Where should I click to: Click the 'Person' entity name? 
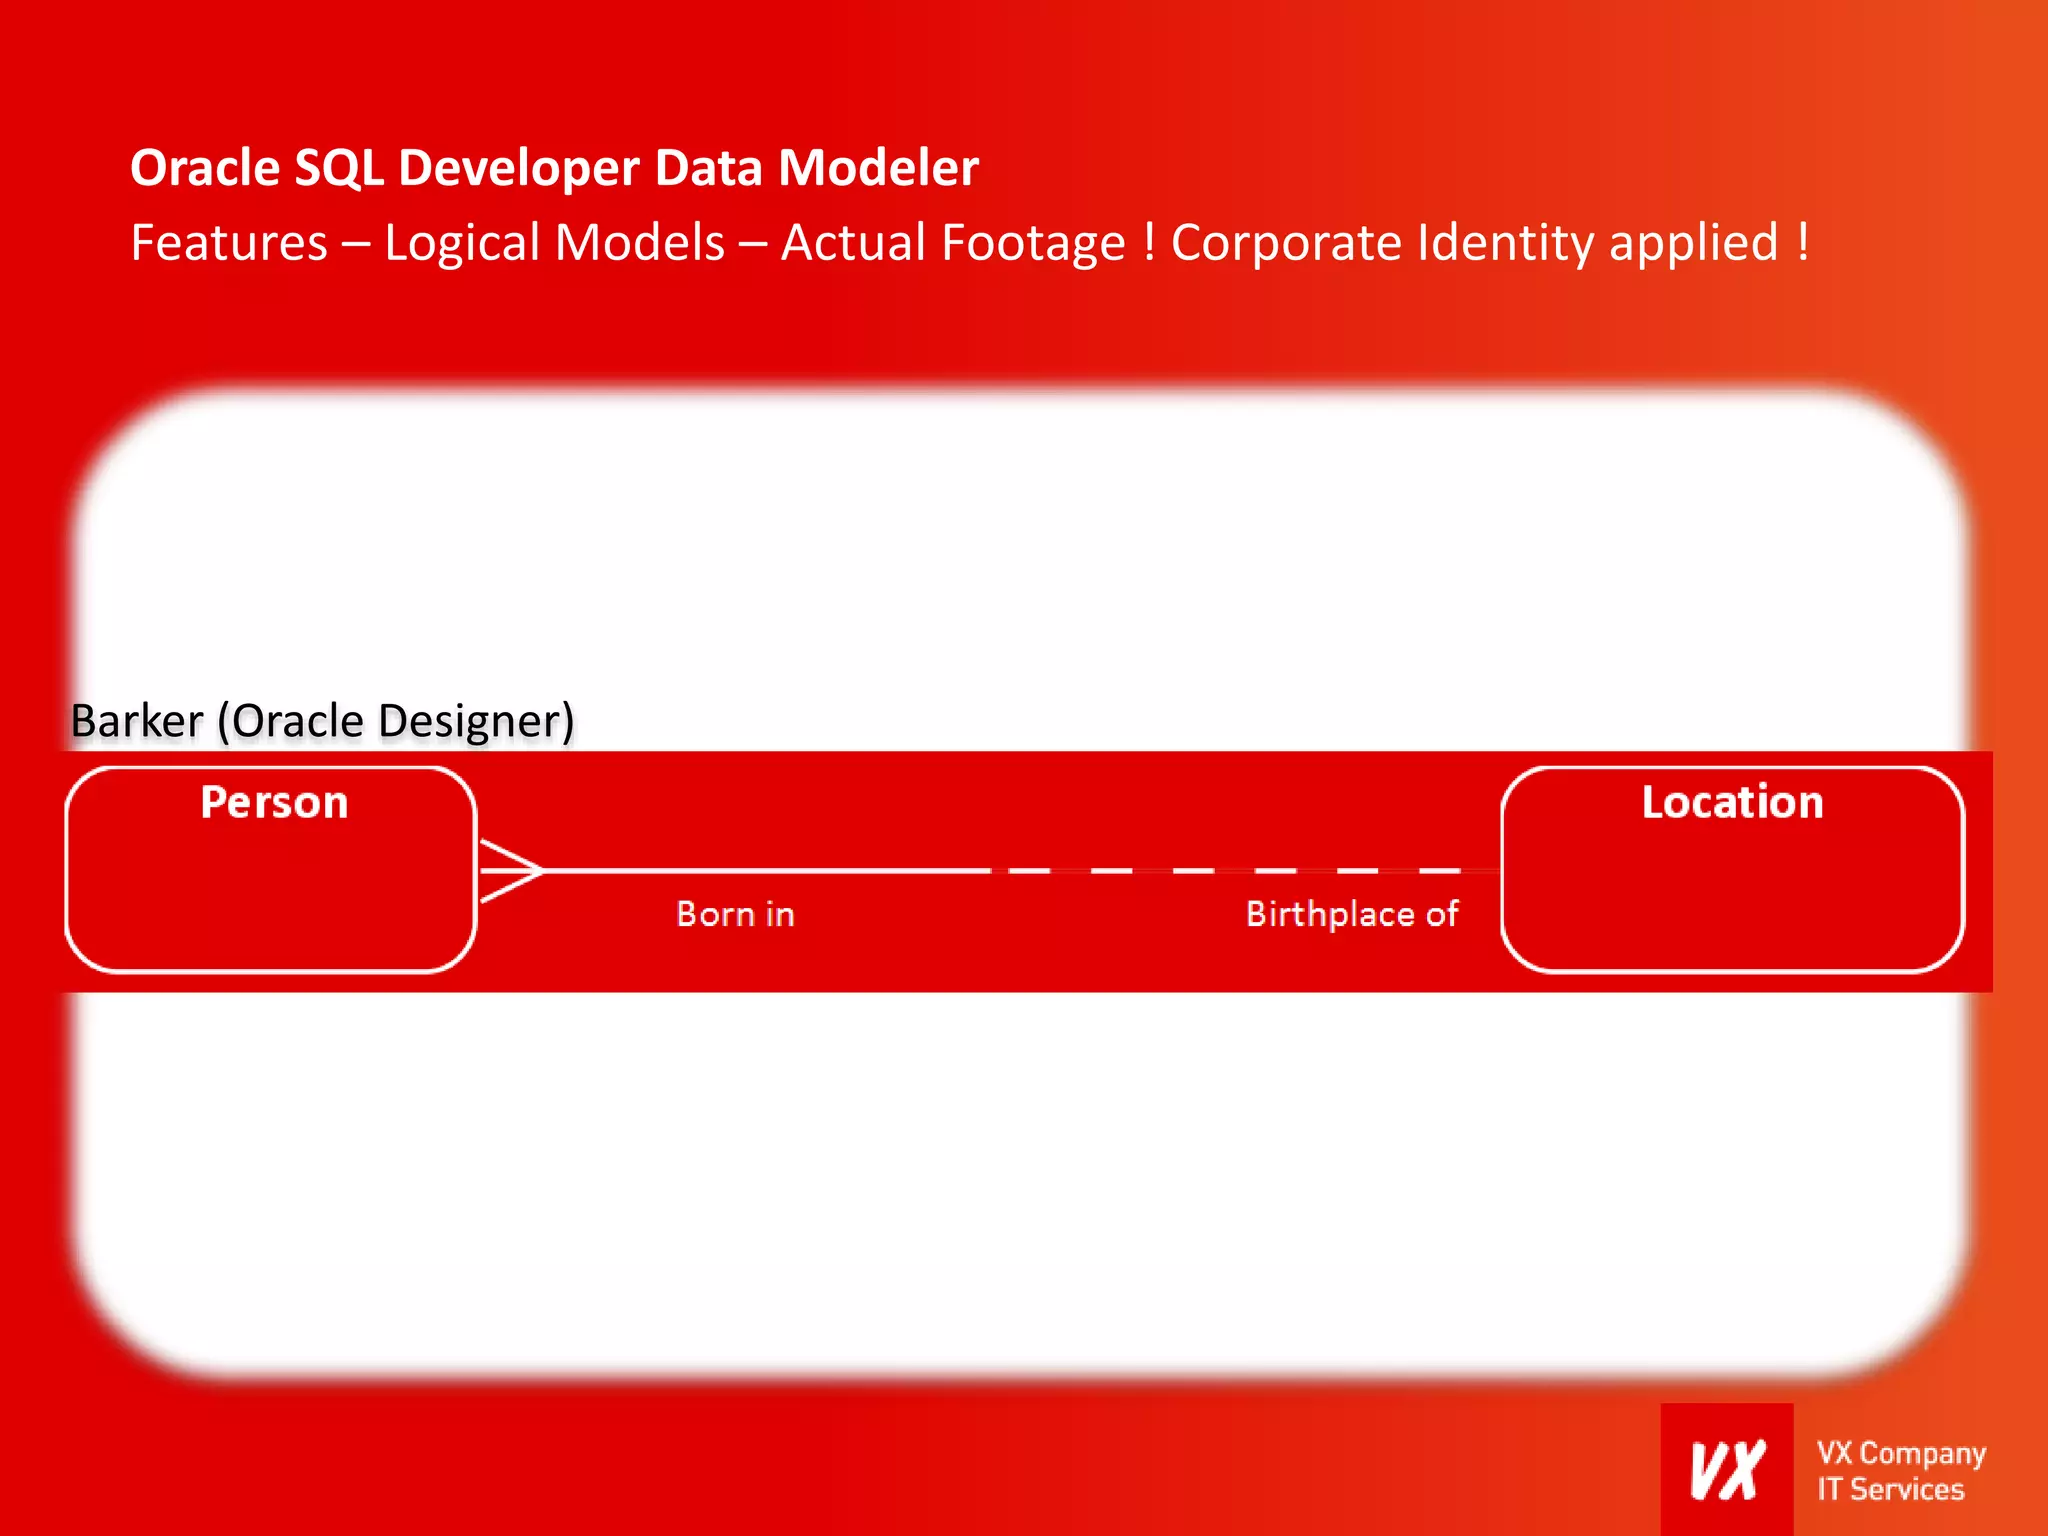click(274, 803)
